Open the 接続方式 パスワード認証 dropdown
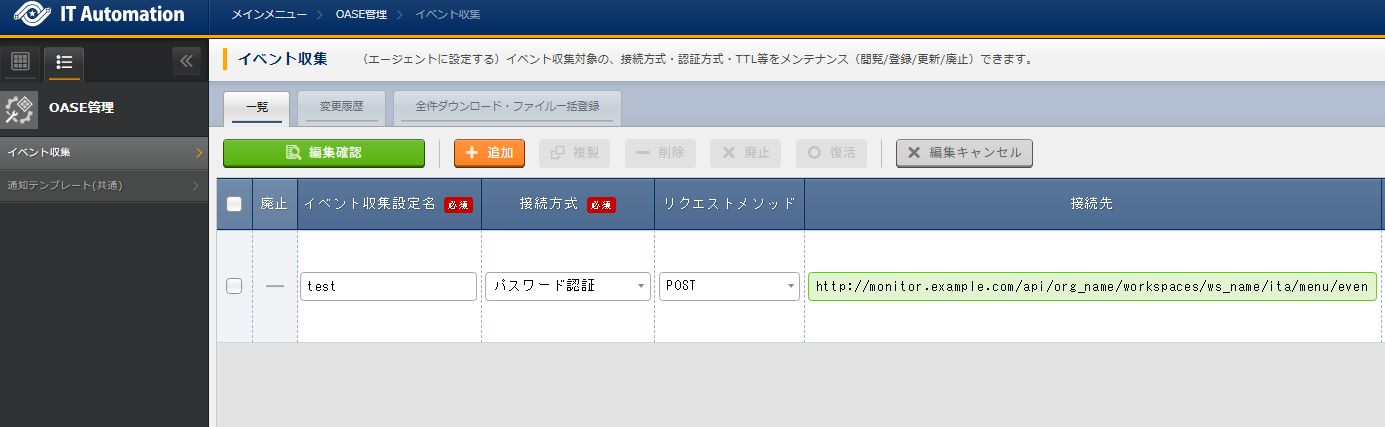Image resolution: width=1385 pixels, height=427 pixels. [567, 286]
